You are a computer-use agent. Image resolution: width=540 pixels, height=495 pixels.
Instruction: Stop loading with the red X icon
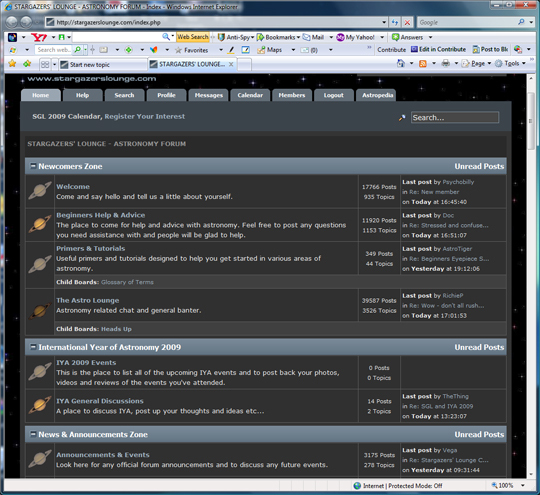pos(407,22)
